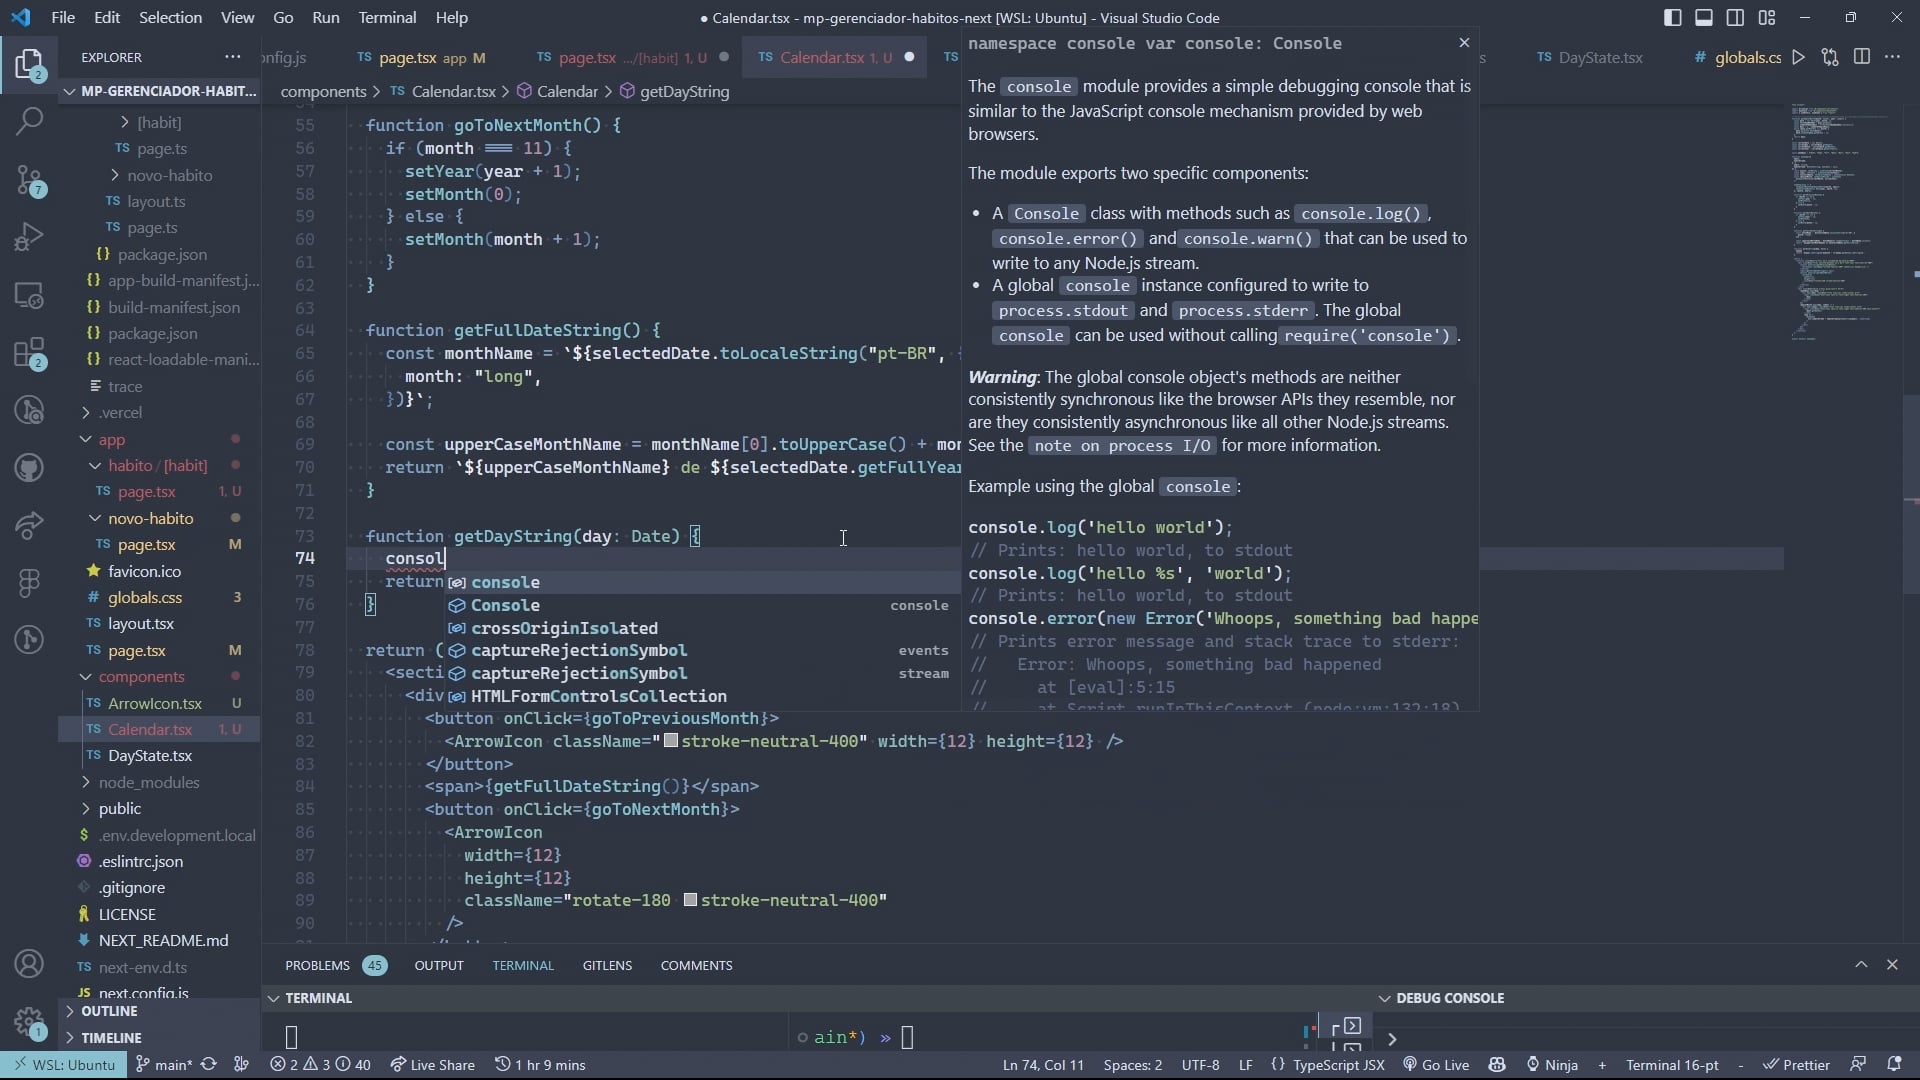Switch to the PROBLEMS panel tab
1920x1080 pixels.
(x=317, y=965)
